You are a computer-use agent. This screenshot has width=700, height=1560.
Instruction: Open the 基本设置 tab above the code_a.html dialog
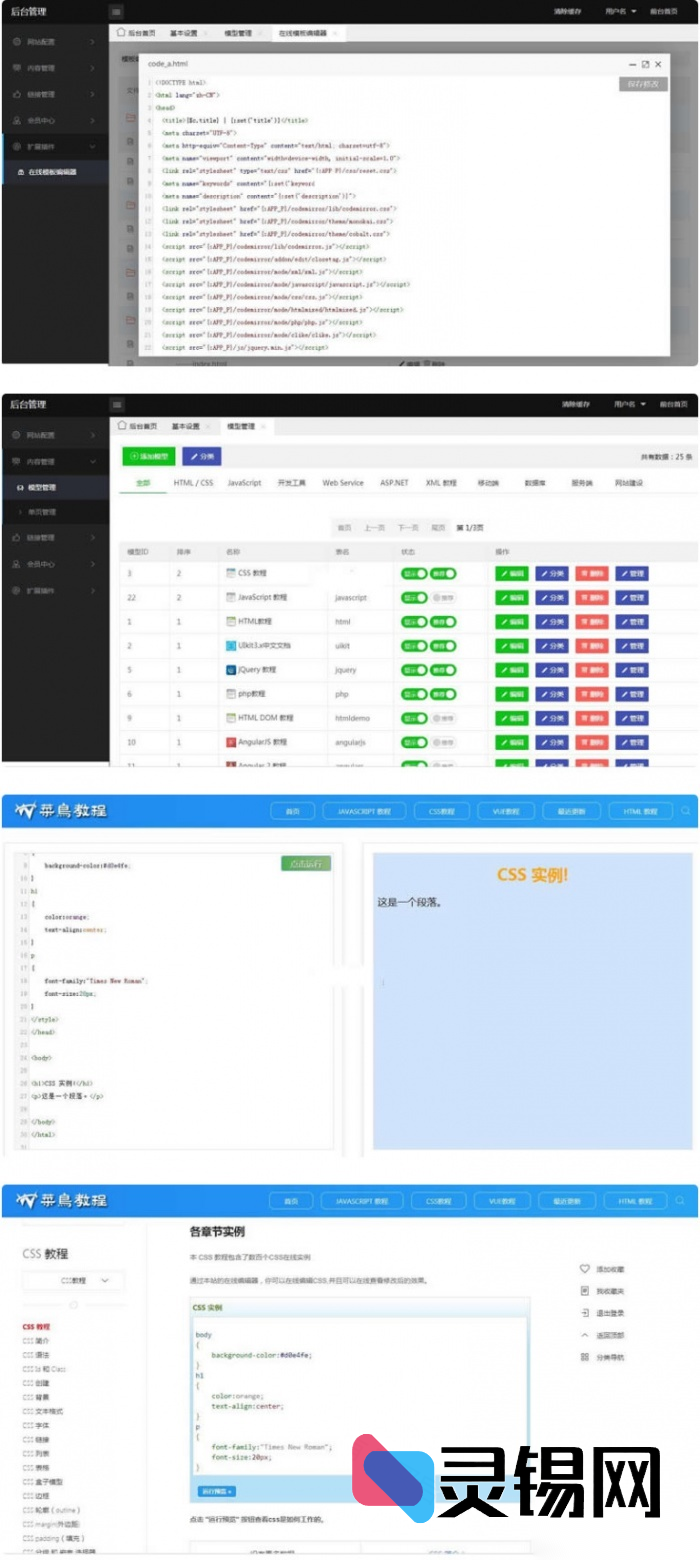(183, 33)
